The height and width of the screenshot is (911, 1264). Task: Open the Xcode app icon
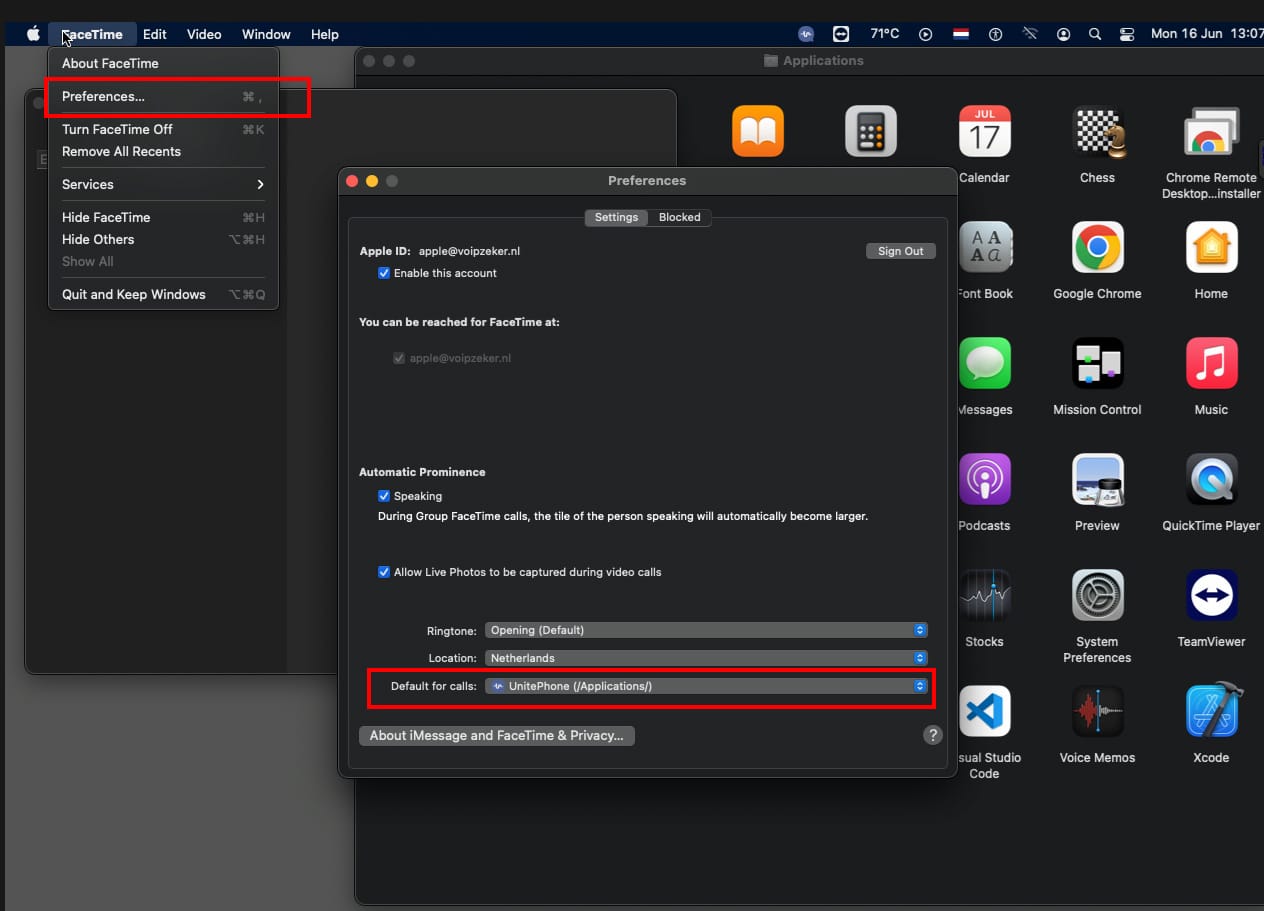point(1213,709)
